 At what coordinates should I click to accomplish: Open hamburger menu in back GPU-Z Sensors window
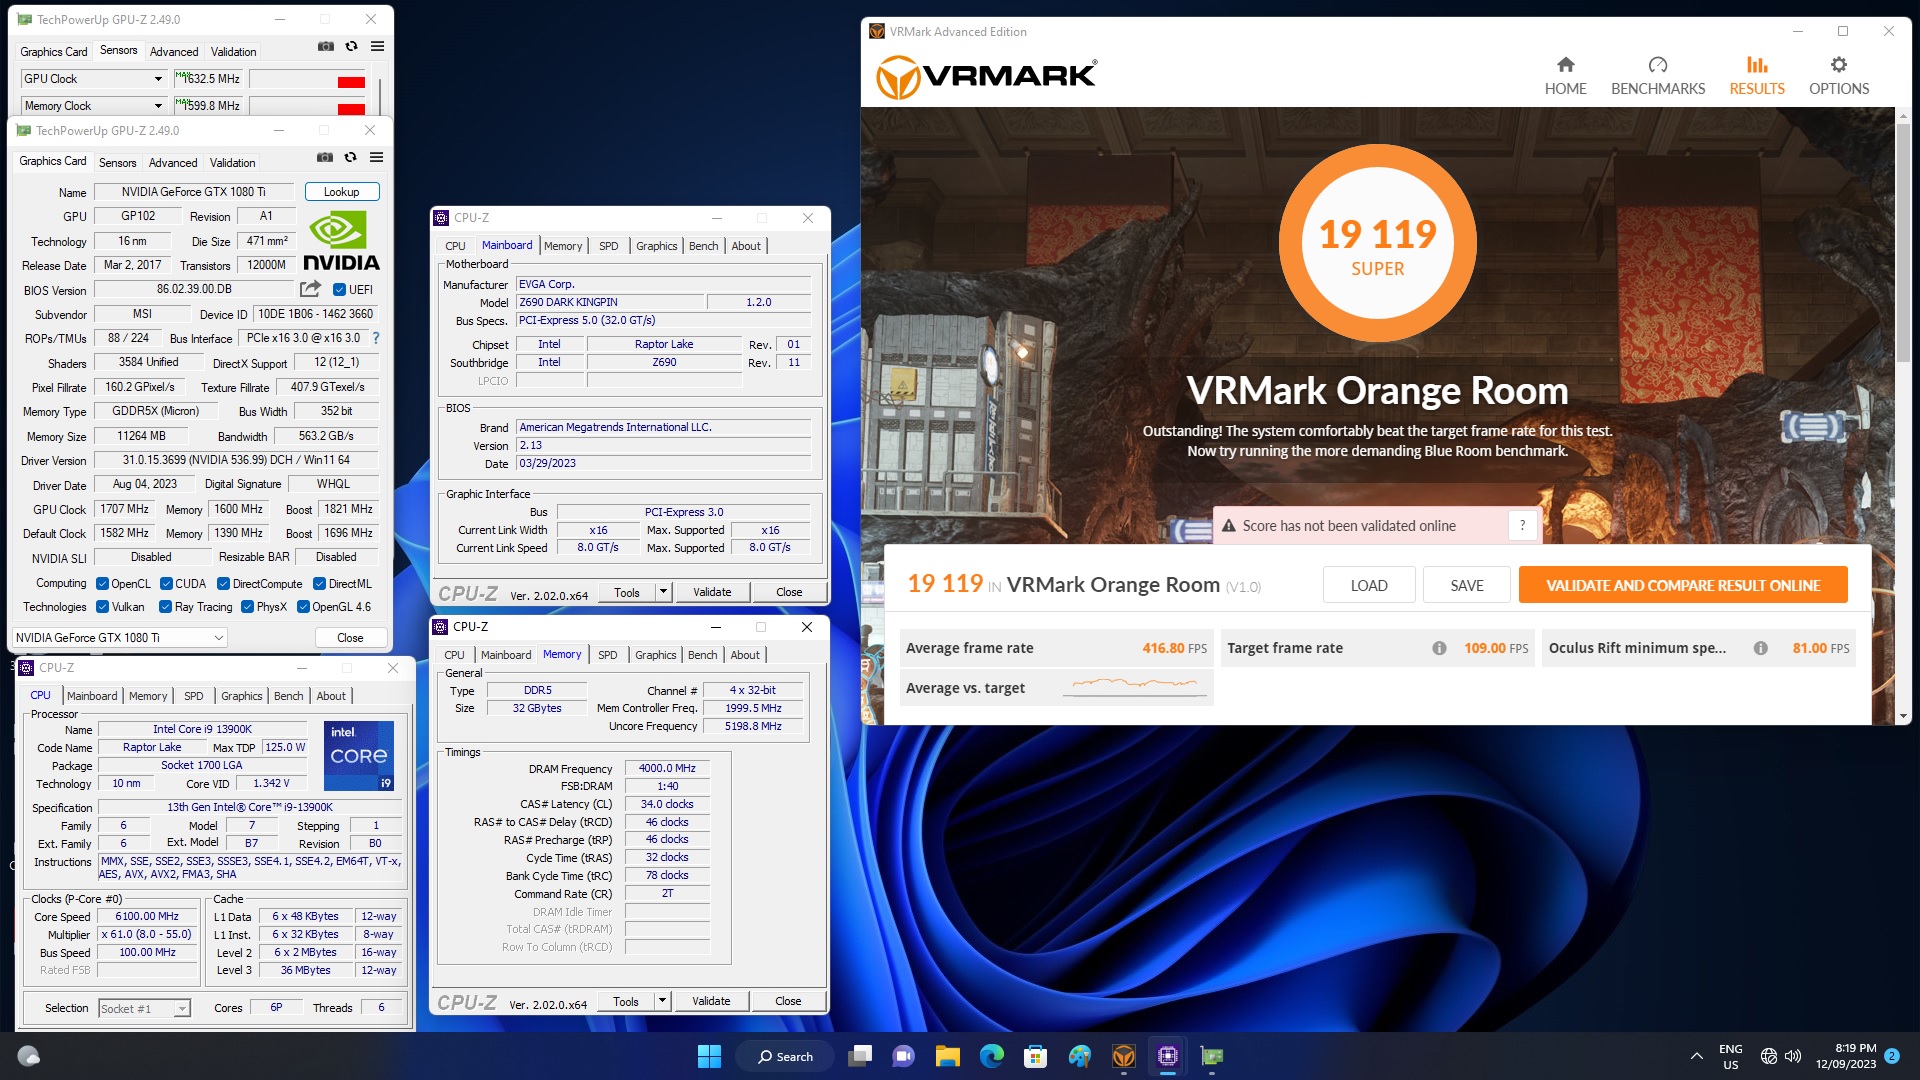[377, 46]
